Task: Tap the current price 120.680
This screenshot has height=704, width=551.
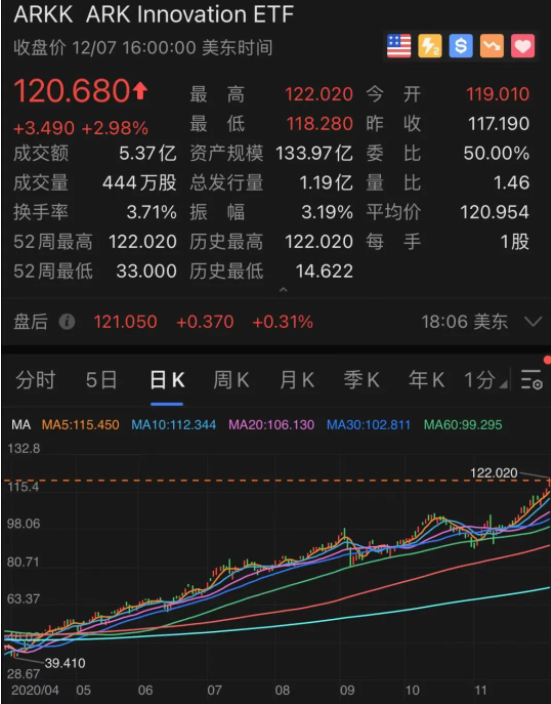Action: point(72,91)
